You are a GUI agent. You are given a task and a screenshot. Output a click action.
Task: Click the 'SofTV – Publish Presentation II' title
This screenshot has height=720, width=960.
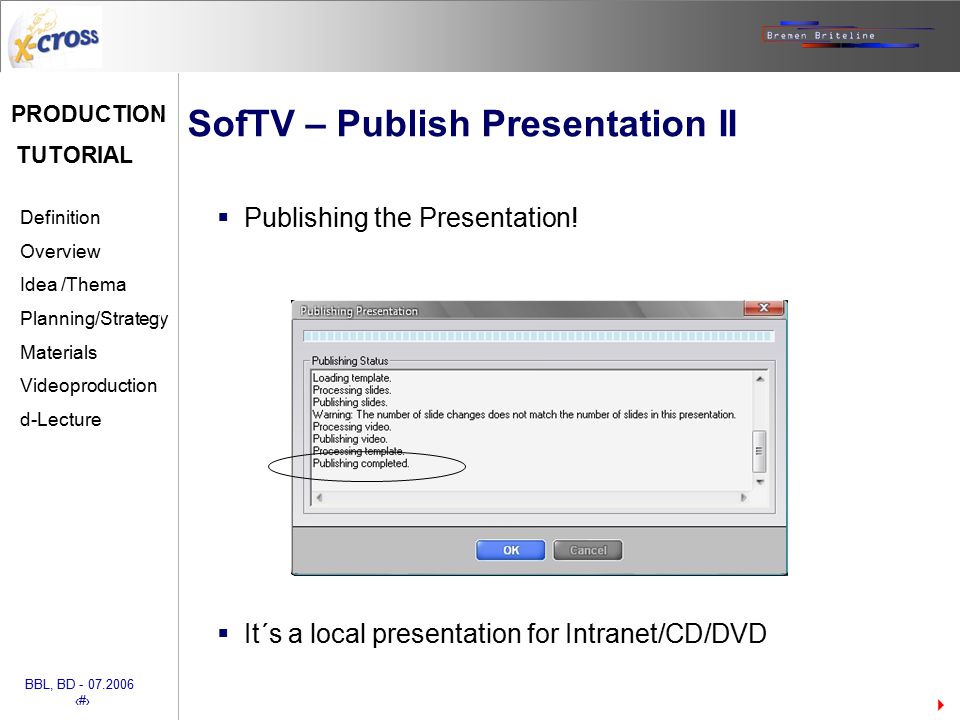(462, 123)
